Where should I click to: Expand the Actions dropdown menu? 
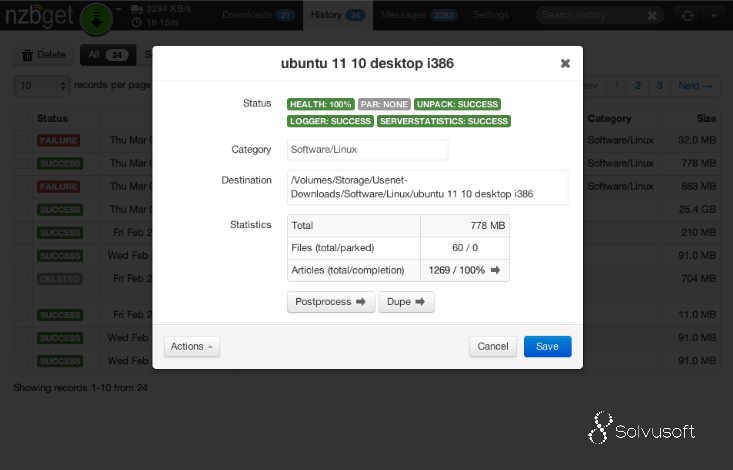[x=192, y=347]
